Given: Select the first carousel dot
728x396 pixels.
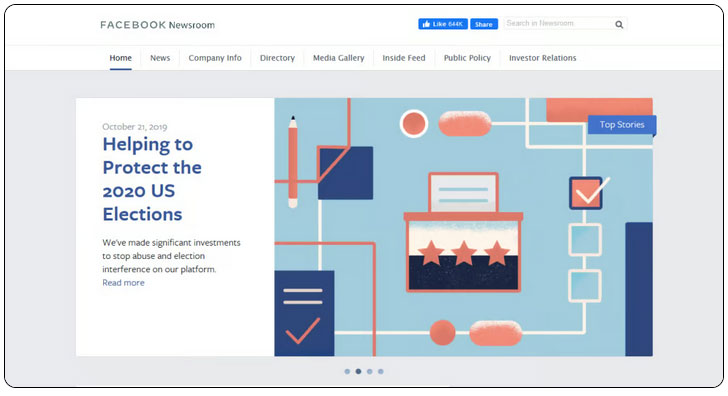Looking at the screenshot, I should pyautogui.click(x=347, y=371).
